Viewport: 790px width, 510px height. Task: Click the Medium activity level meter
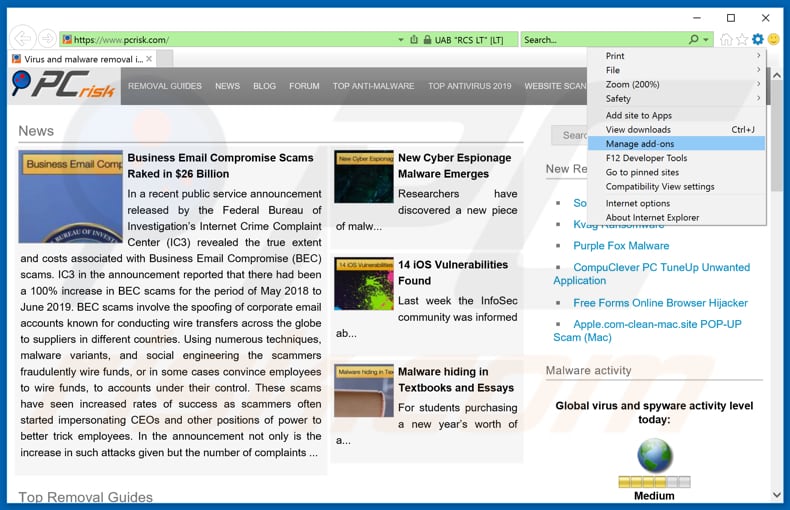tap(654, 482)
